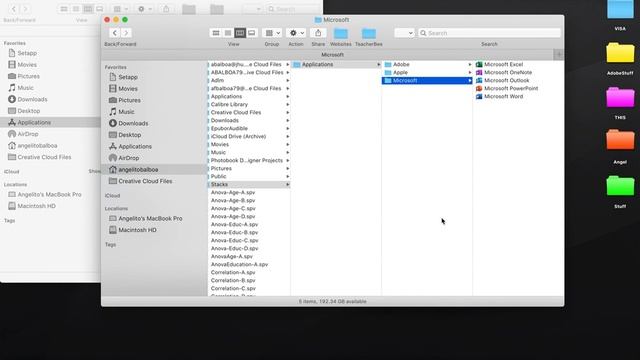This screenshot has width=640, height=360.
Task: Open the TeacherBee toolbar folder
Action: (369, 33)
